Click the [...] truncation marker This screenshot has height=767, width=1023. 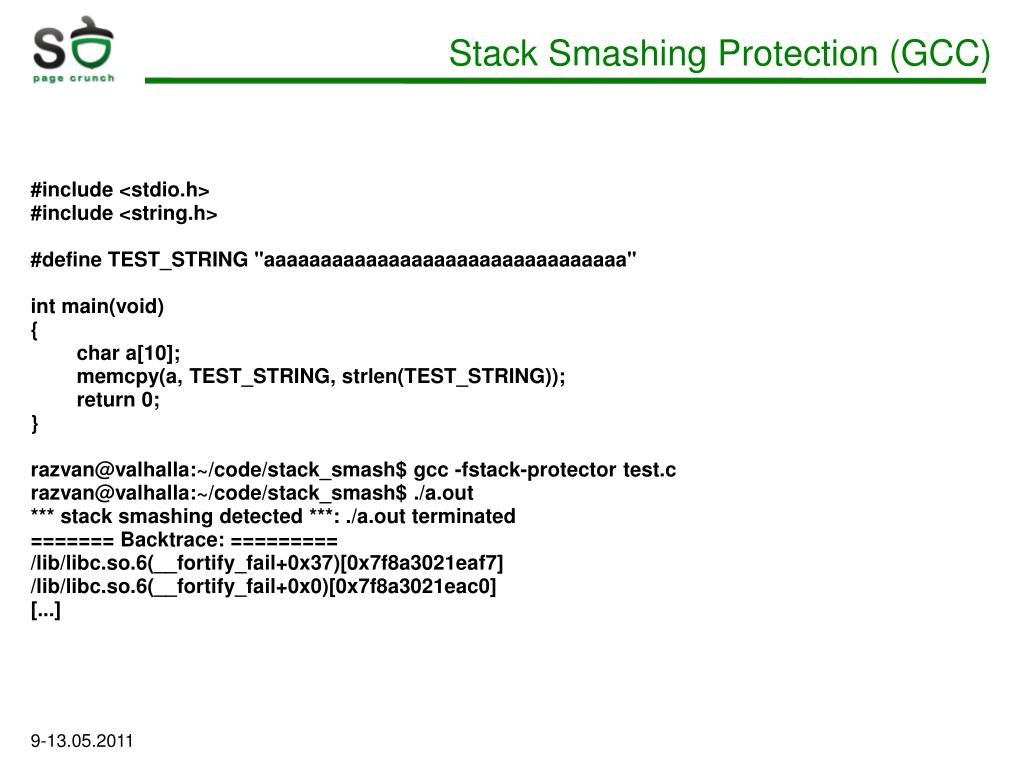point(46,610)
